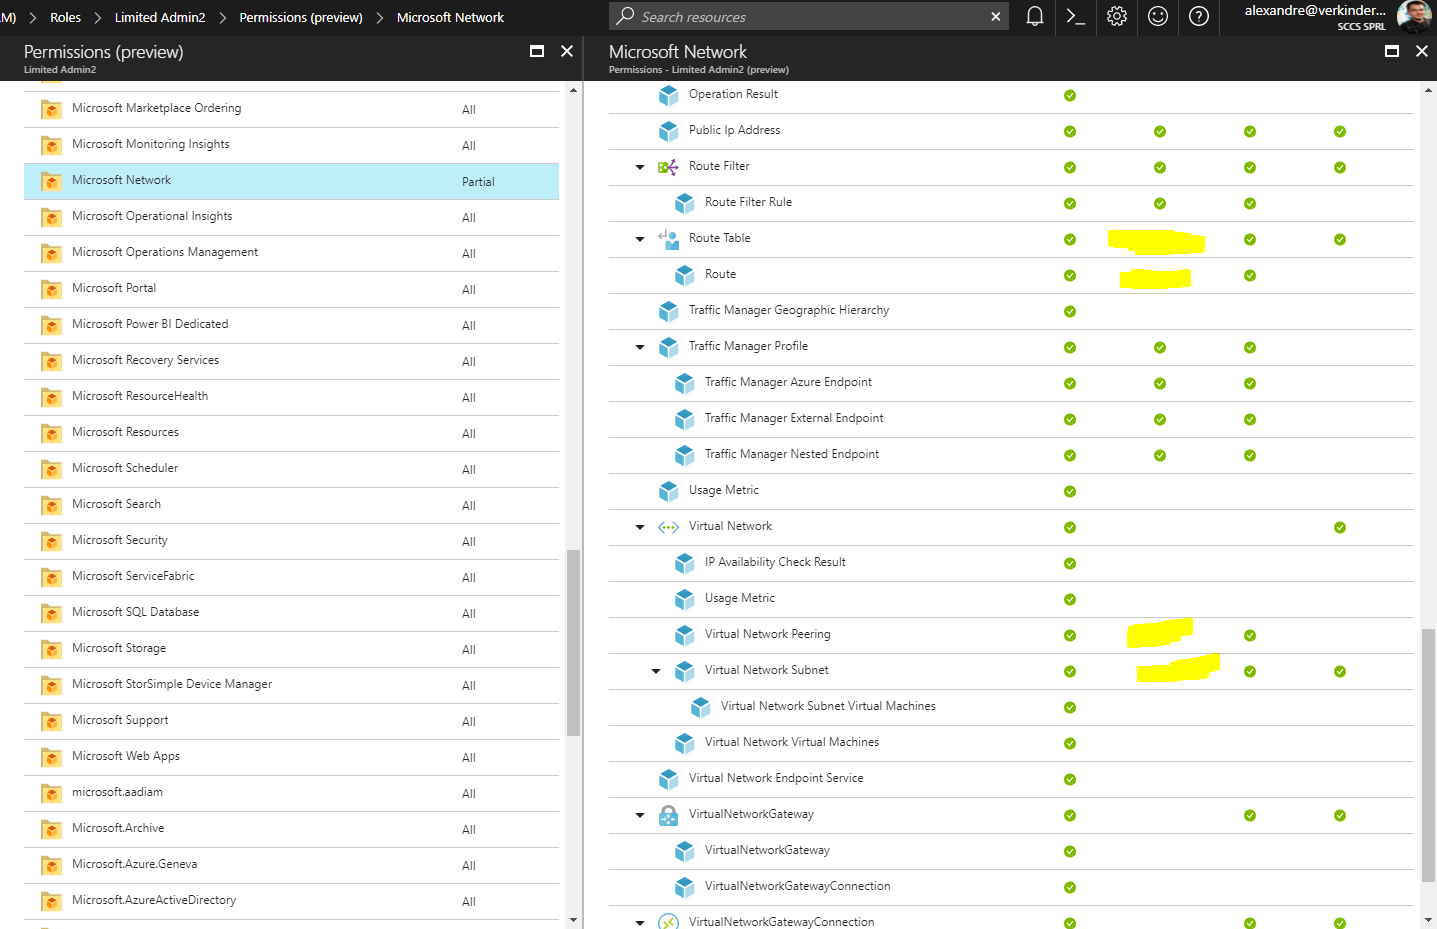Image resolution: width=1437 pixels, height=929 pixels.
Task: Toggle the last green check for Route Filter
Action: click(x=1339, y=167)
